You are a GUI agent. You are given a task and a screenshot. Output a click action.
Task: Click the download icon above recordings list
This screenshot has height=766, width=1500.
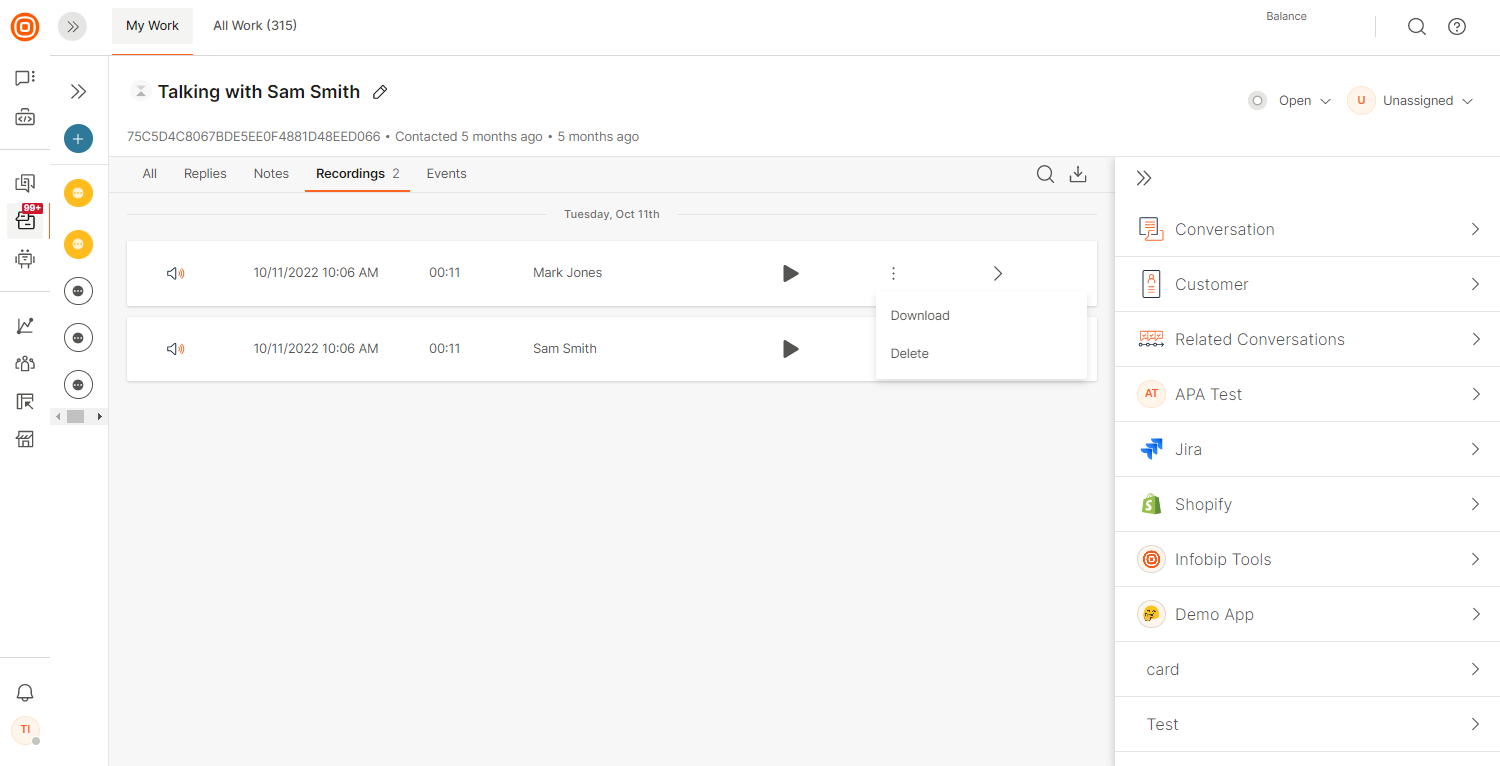coord(1078,174)
